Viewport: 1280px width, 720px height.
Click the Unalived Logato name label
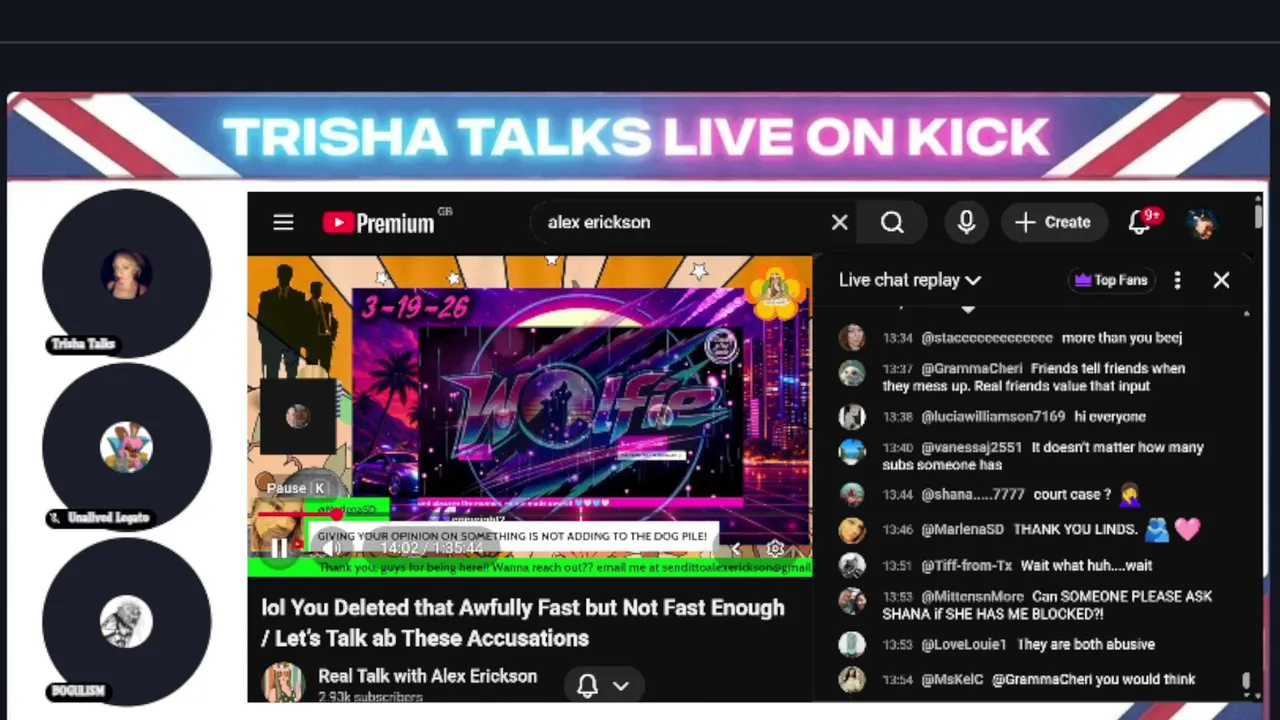[99, 518]
